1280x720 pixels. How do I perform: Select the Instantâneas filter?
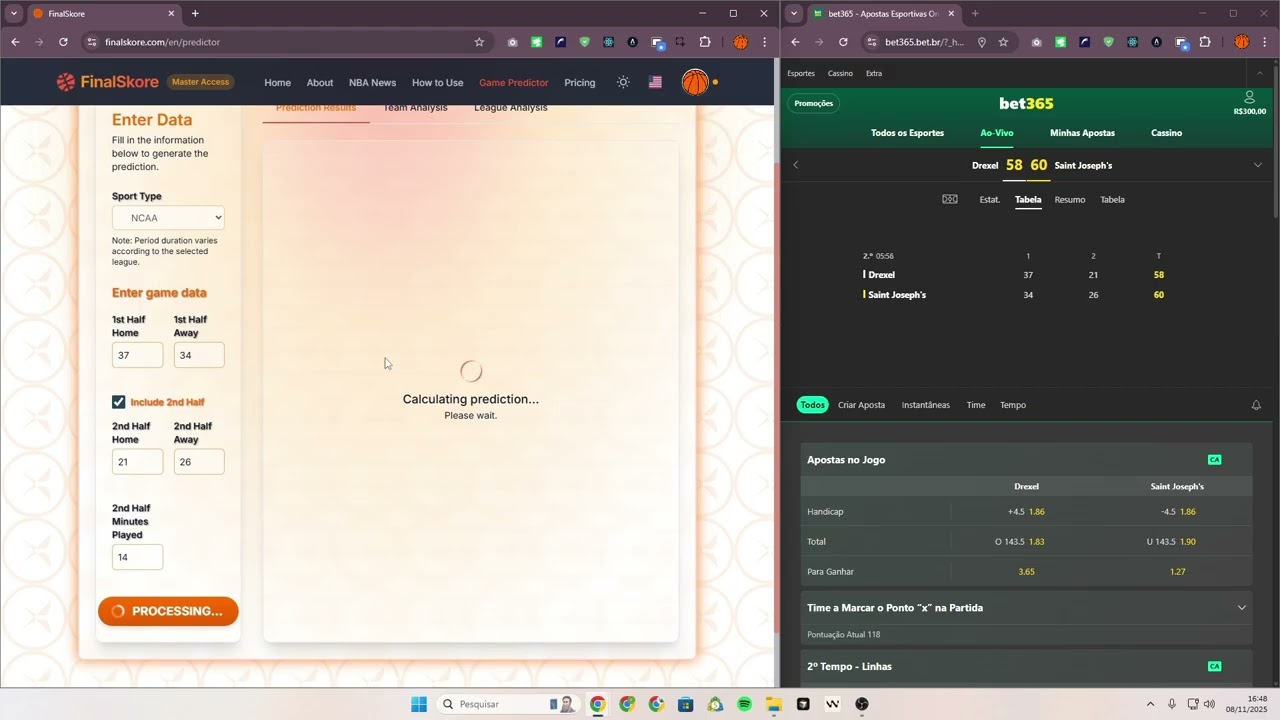coord(926,405)
